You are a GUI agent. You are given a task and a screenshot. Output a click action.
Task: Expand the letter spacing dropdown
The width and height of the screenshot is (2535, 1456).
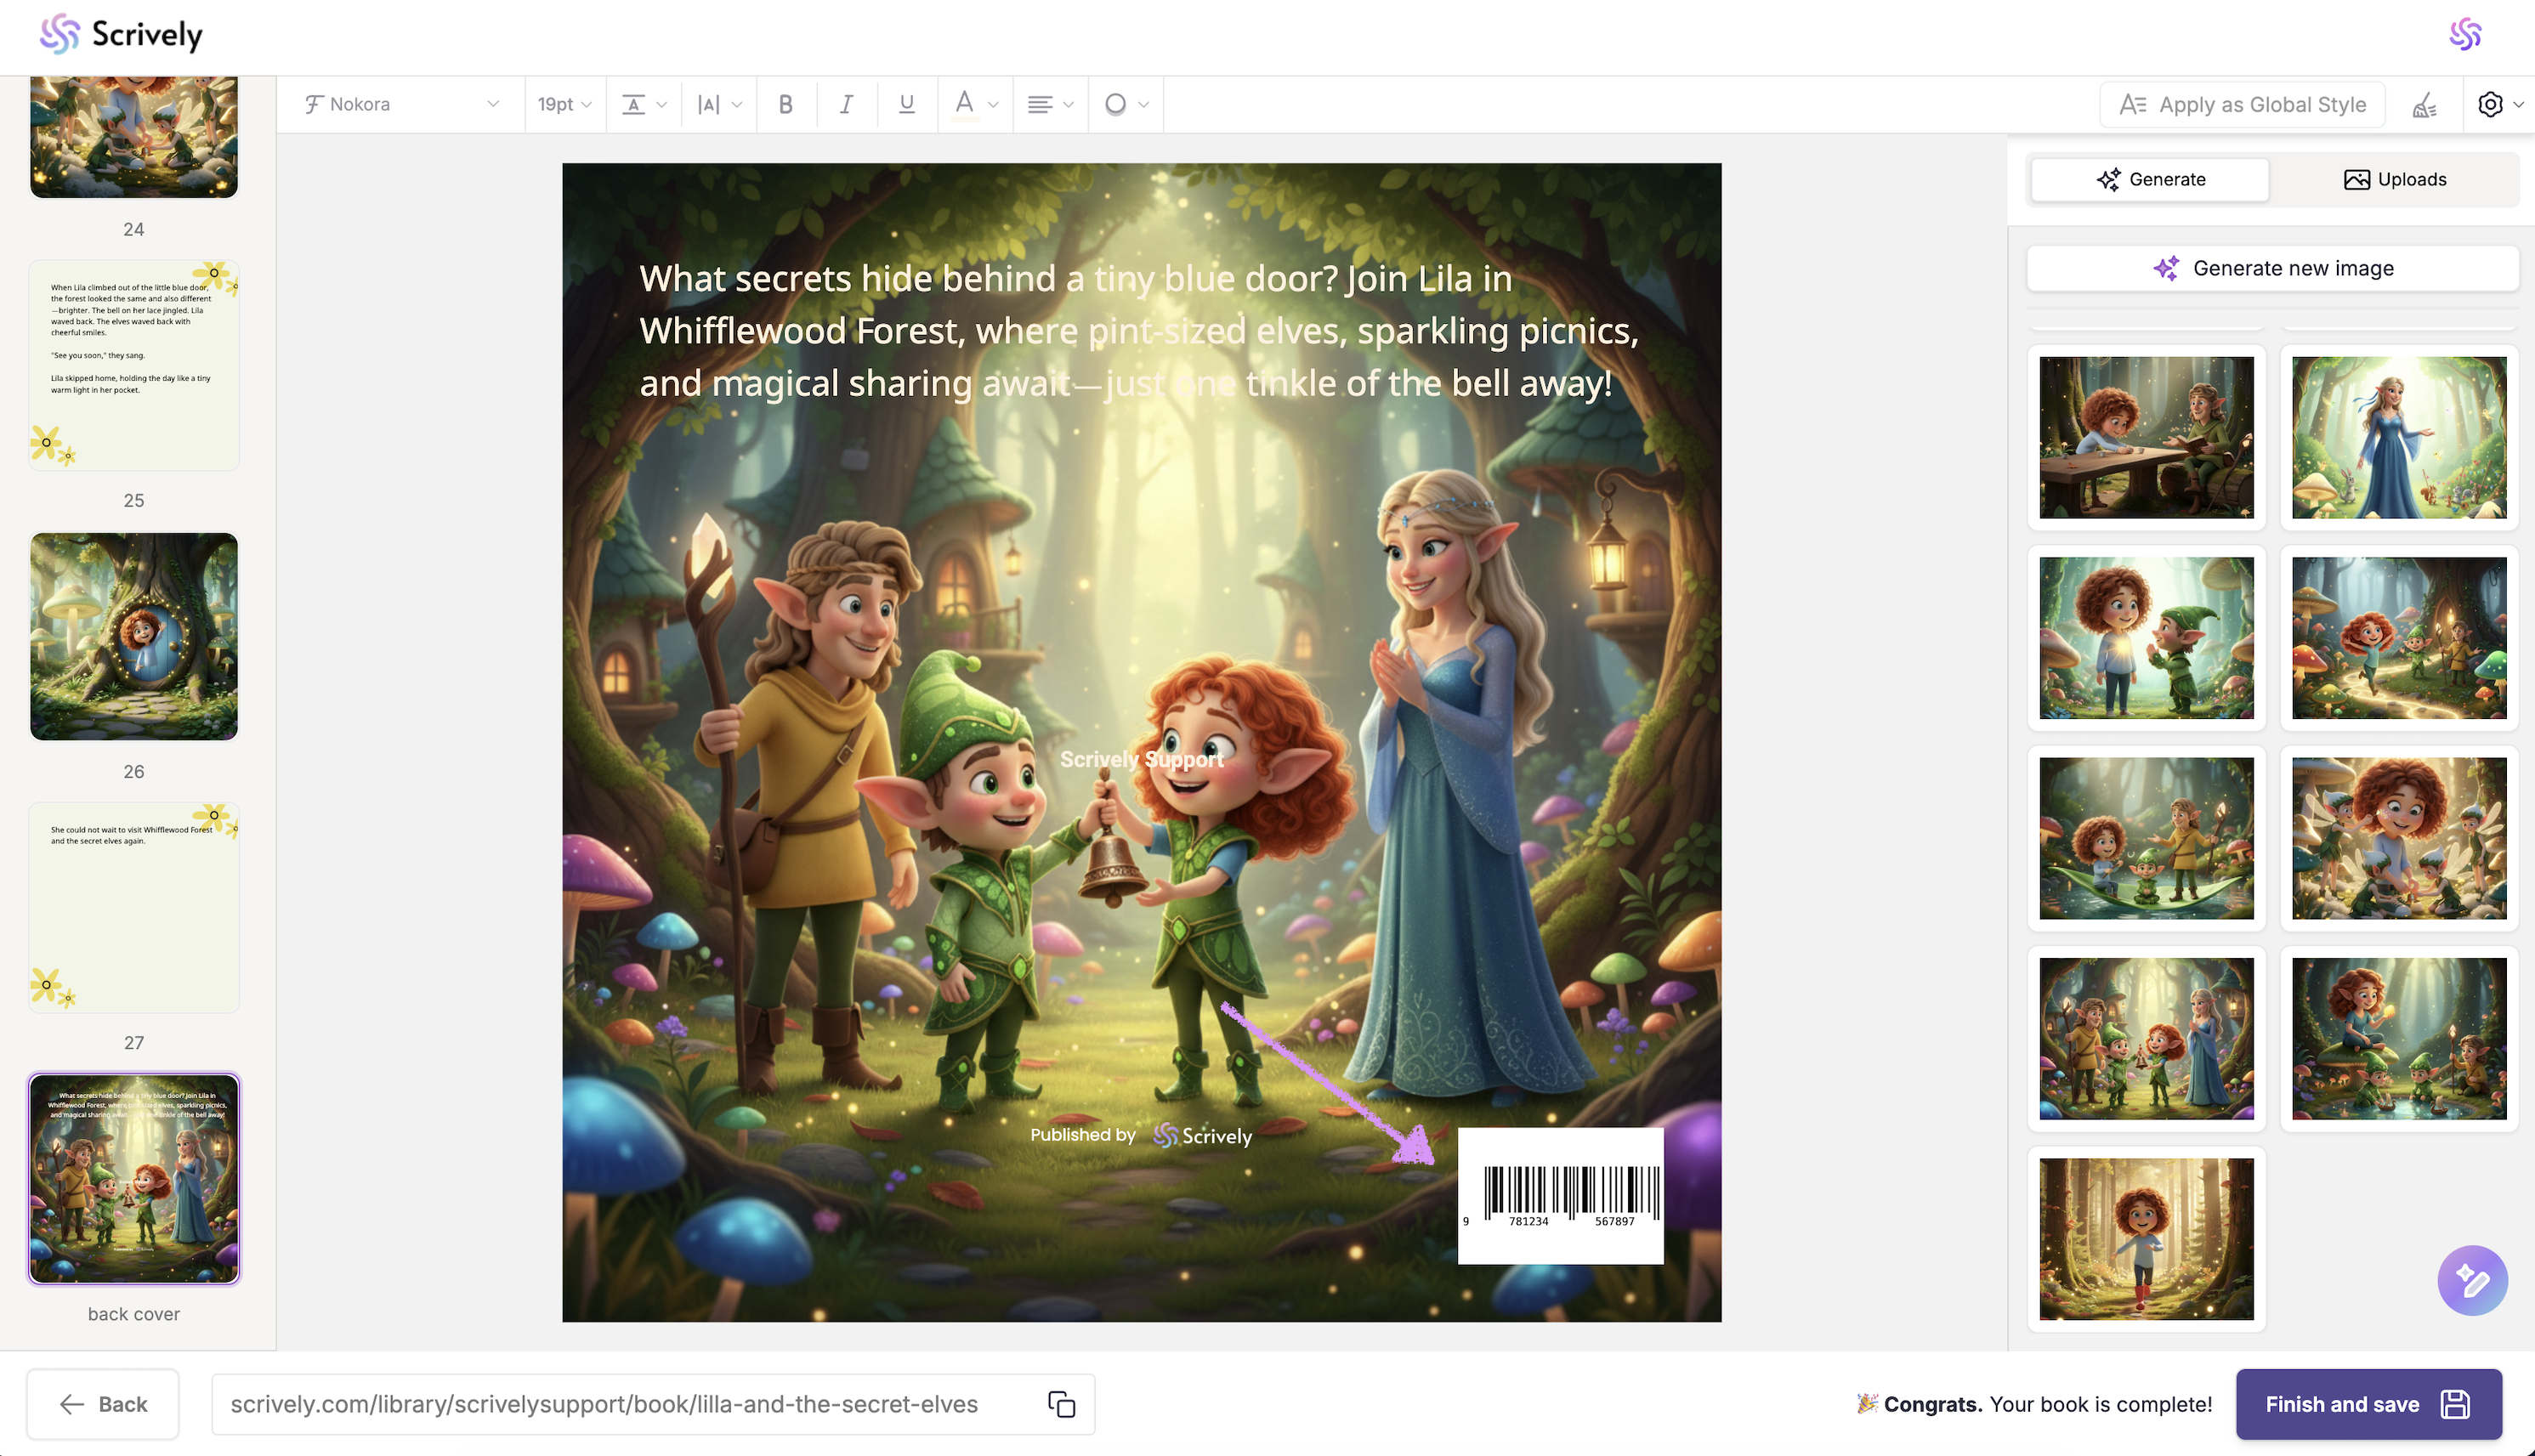coord(719,104)
